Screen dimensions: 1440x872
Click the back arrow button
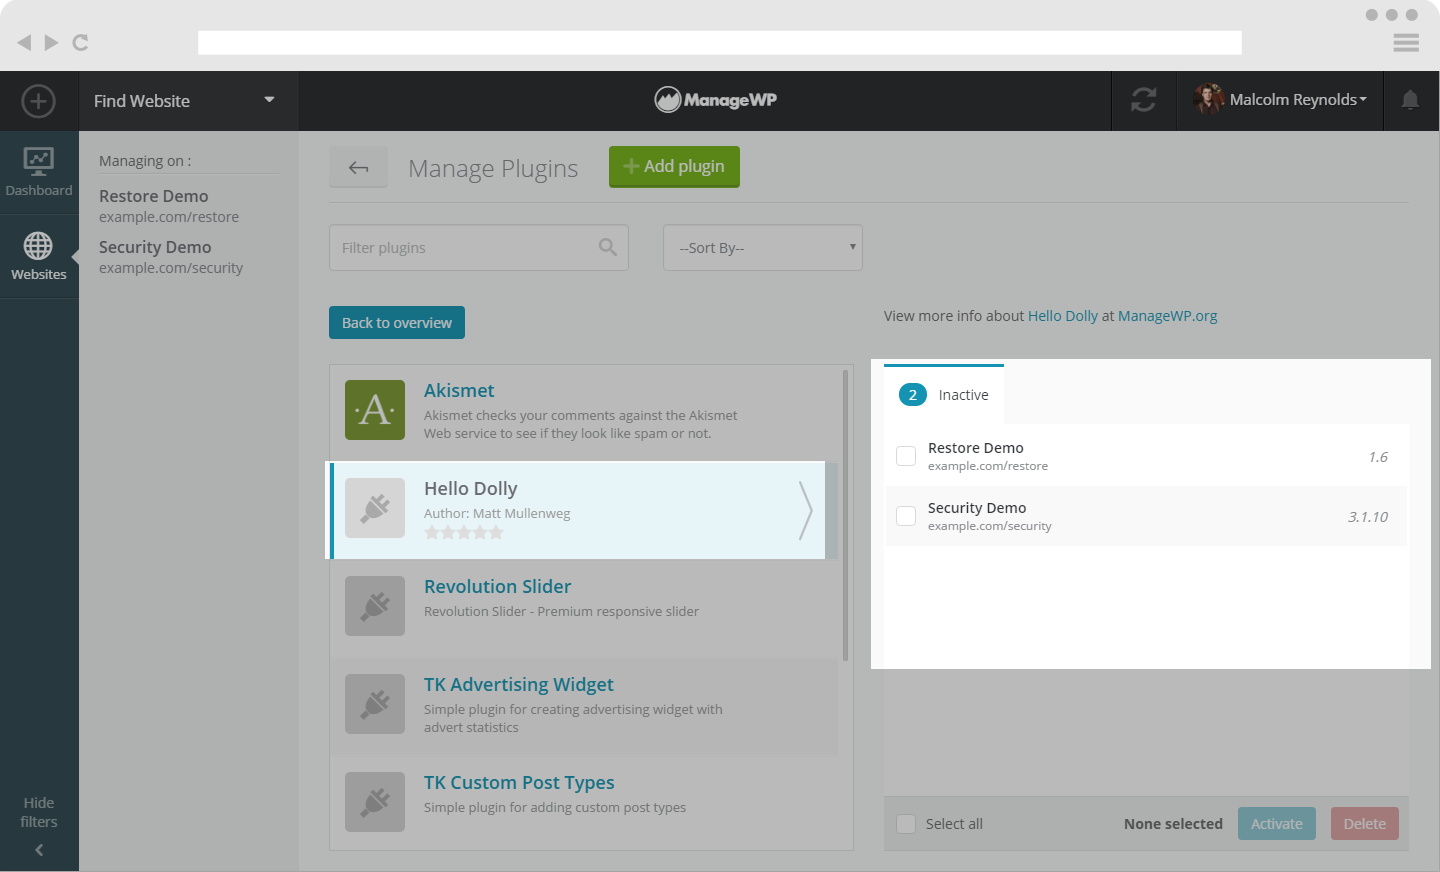point(359,167)
